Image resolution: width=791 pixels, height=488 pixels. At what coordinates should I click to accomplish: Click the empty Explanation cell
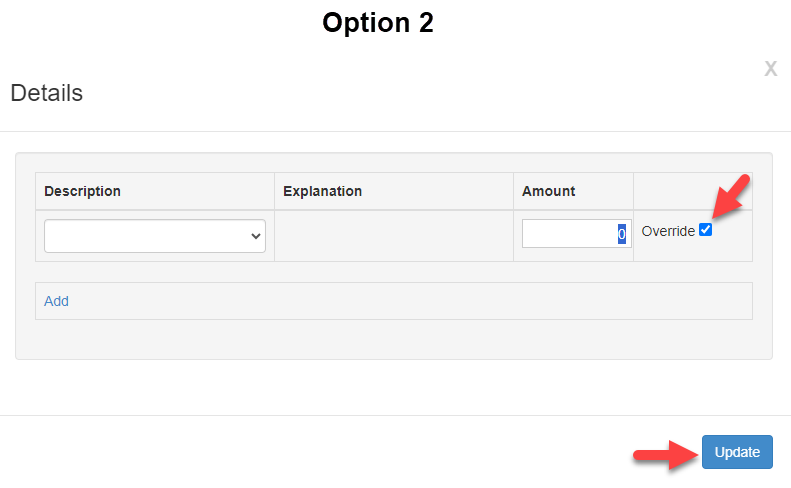(x=394, y=236)
